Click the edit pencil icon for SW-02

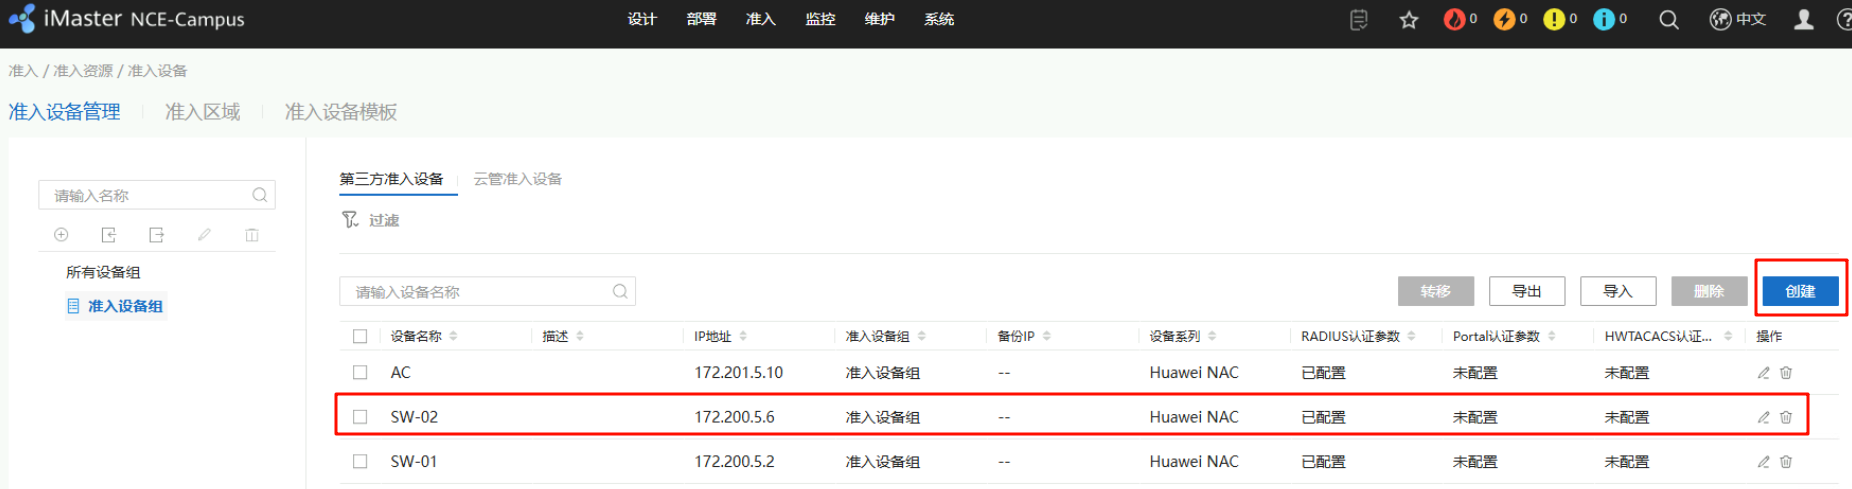point(1763,417)
